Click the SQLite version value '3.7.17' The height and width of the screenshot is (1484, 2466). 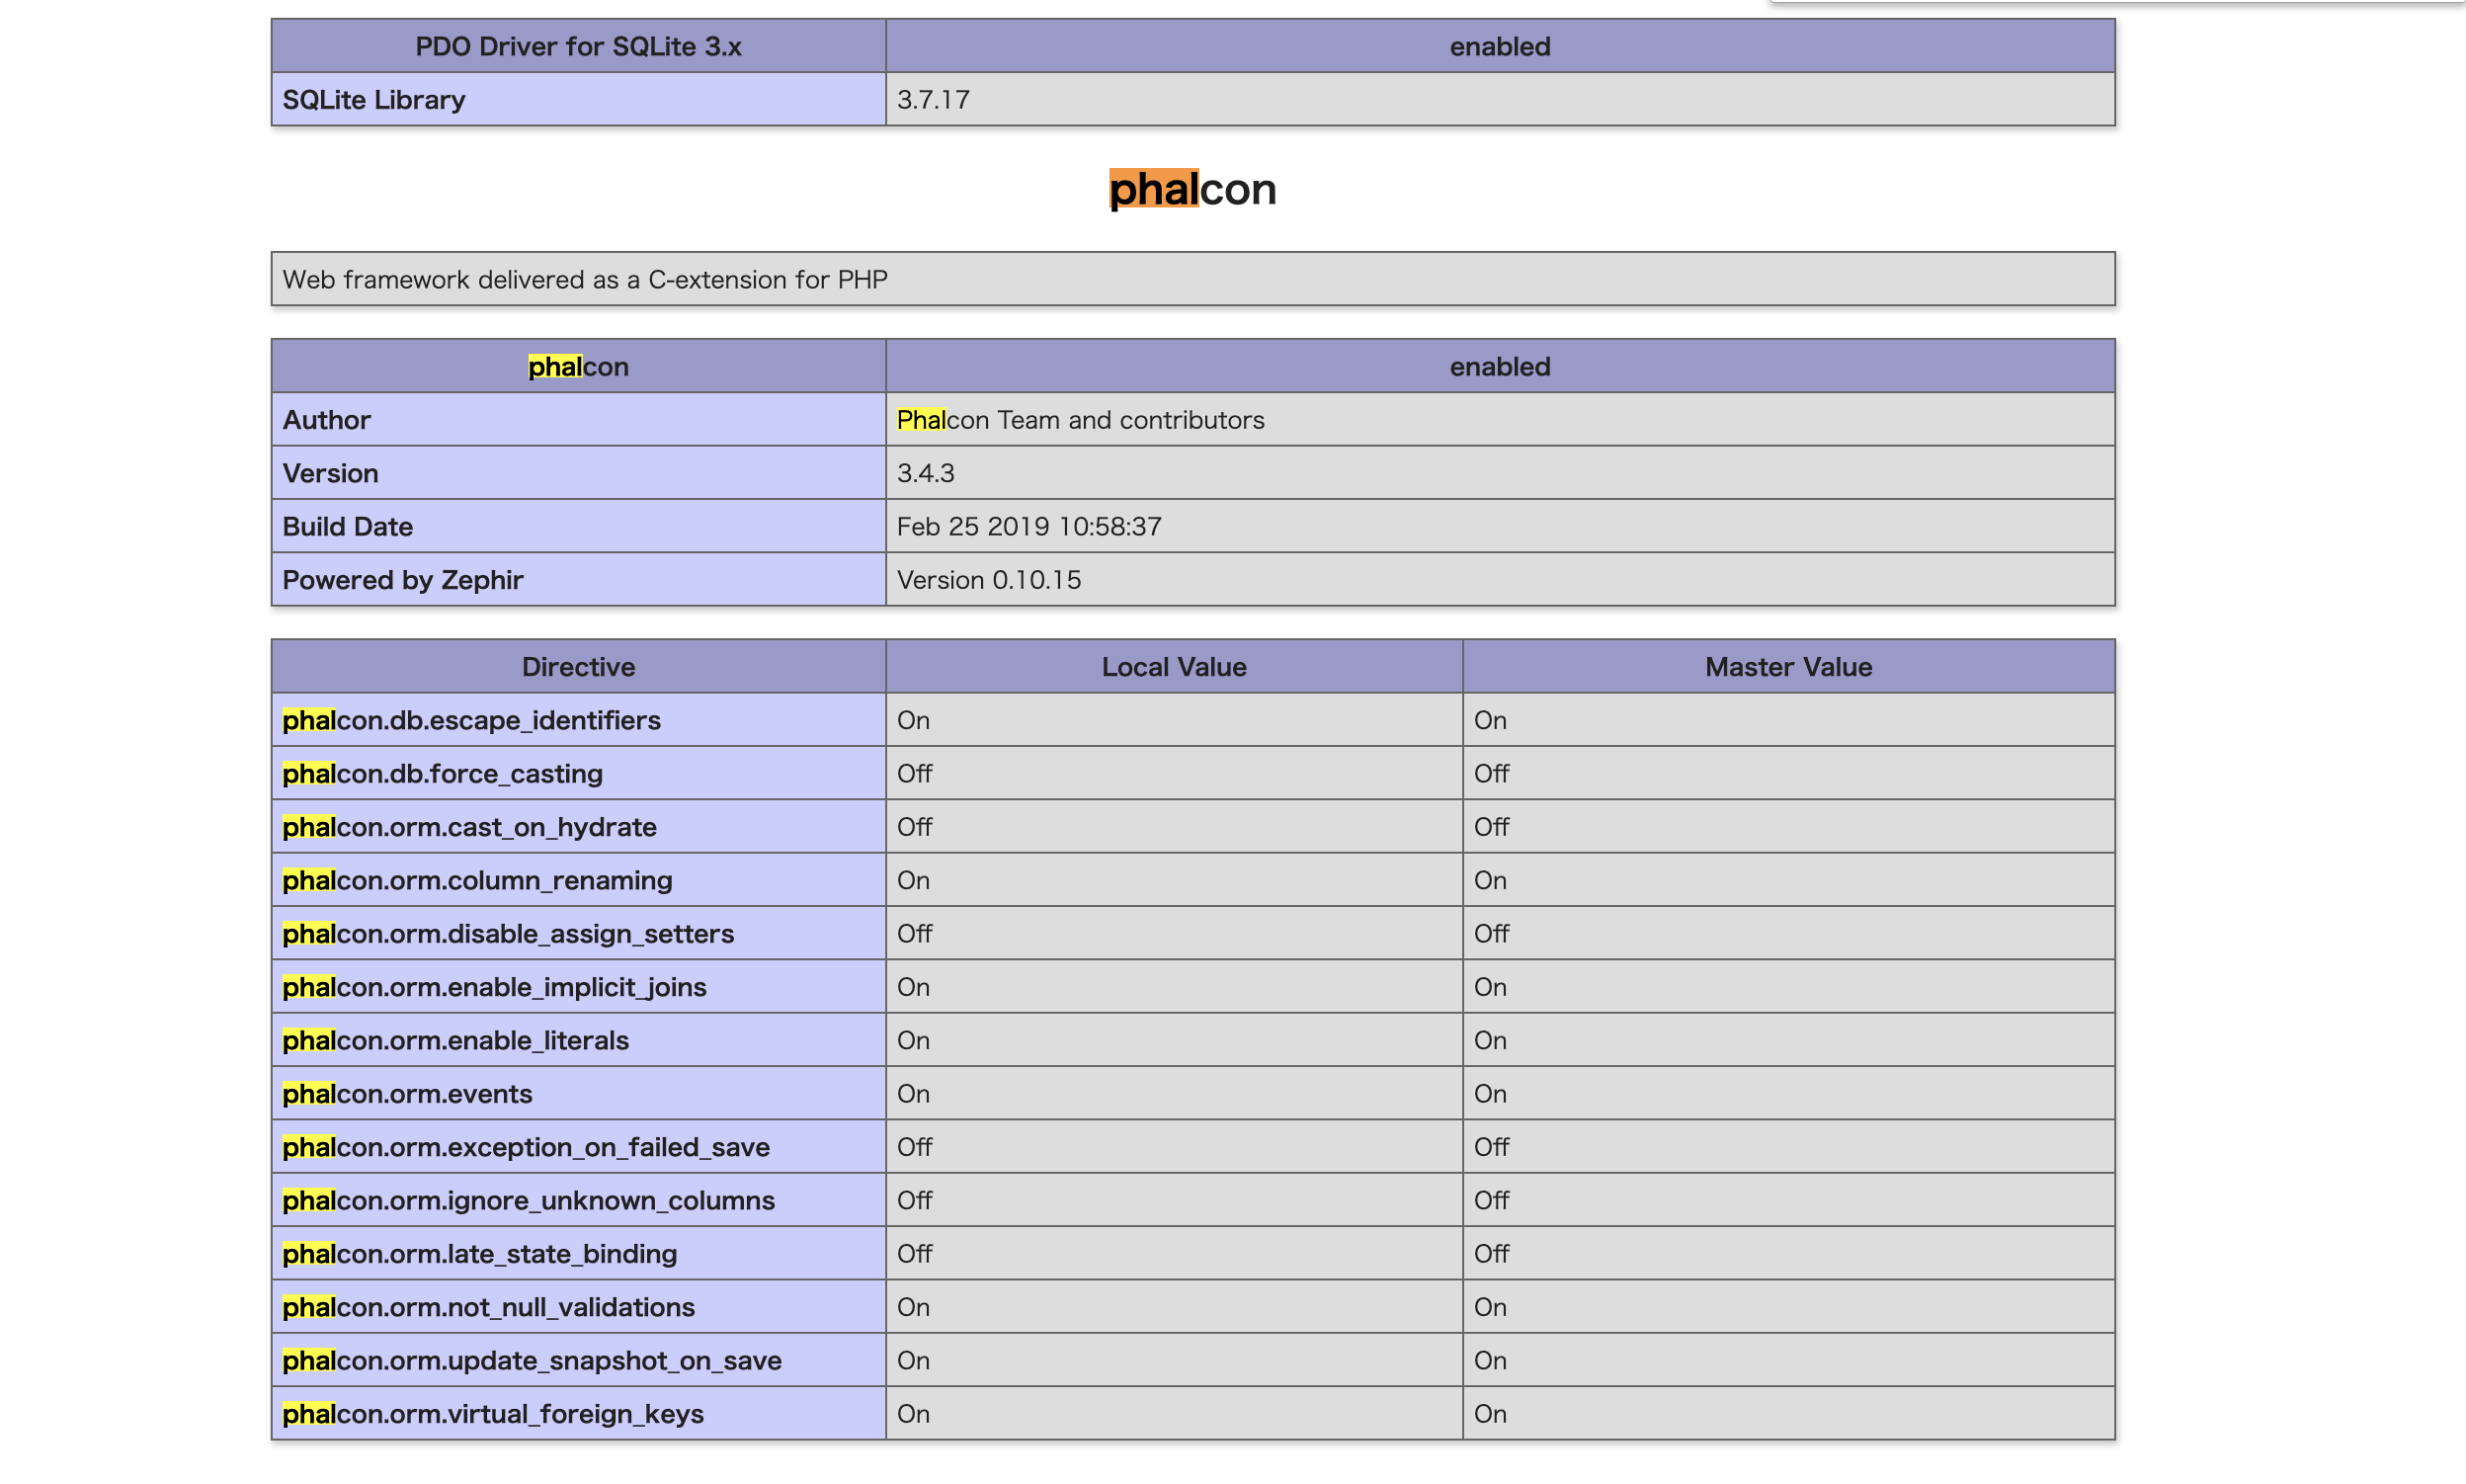click(933, 99)
